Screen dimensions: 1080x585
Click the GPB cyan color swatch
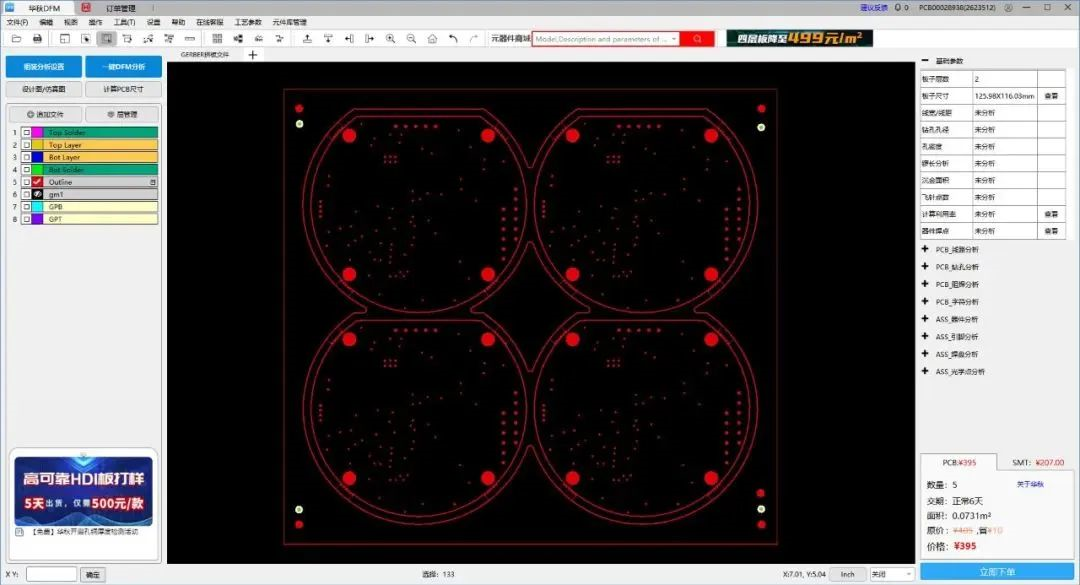click(x=37, y=207)
